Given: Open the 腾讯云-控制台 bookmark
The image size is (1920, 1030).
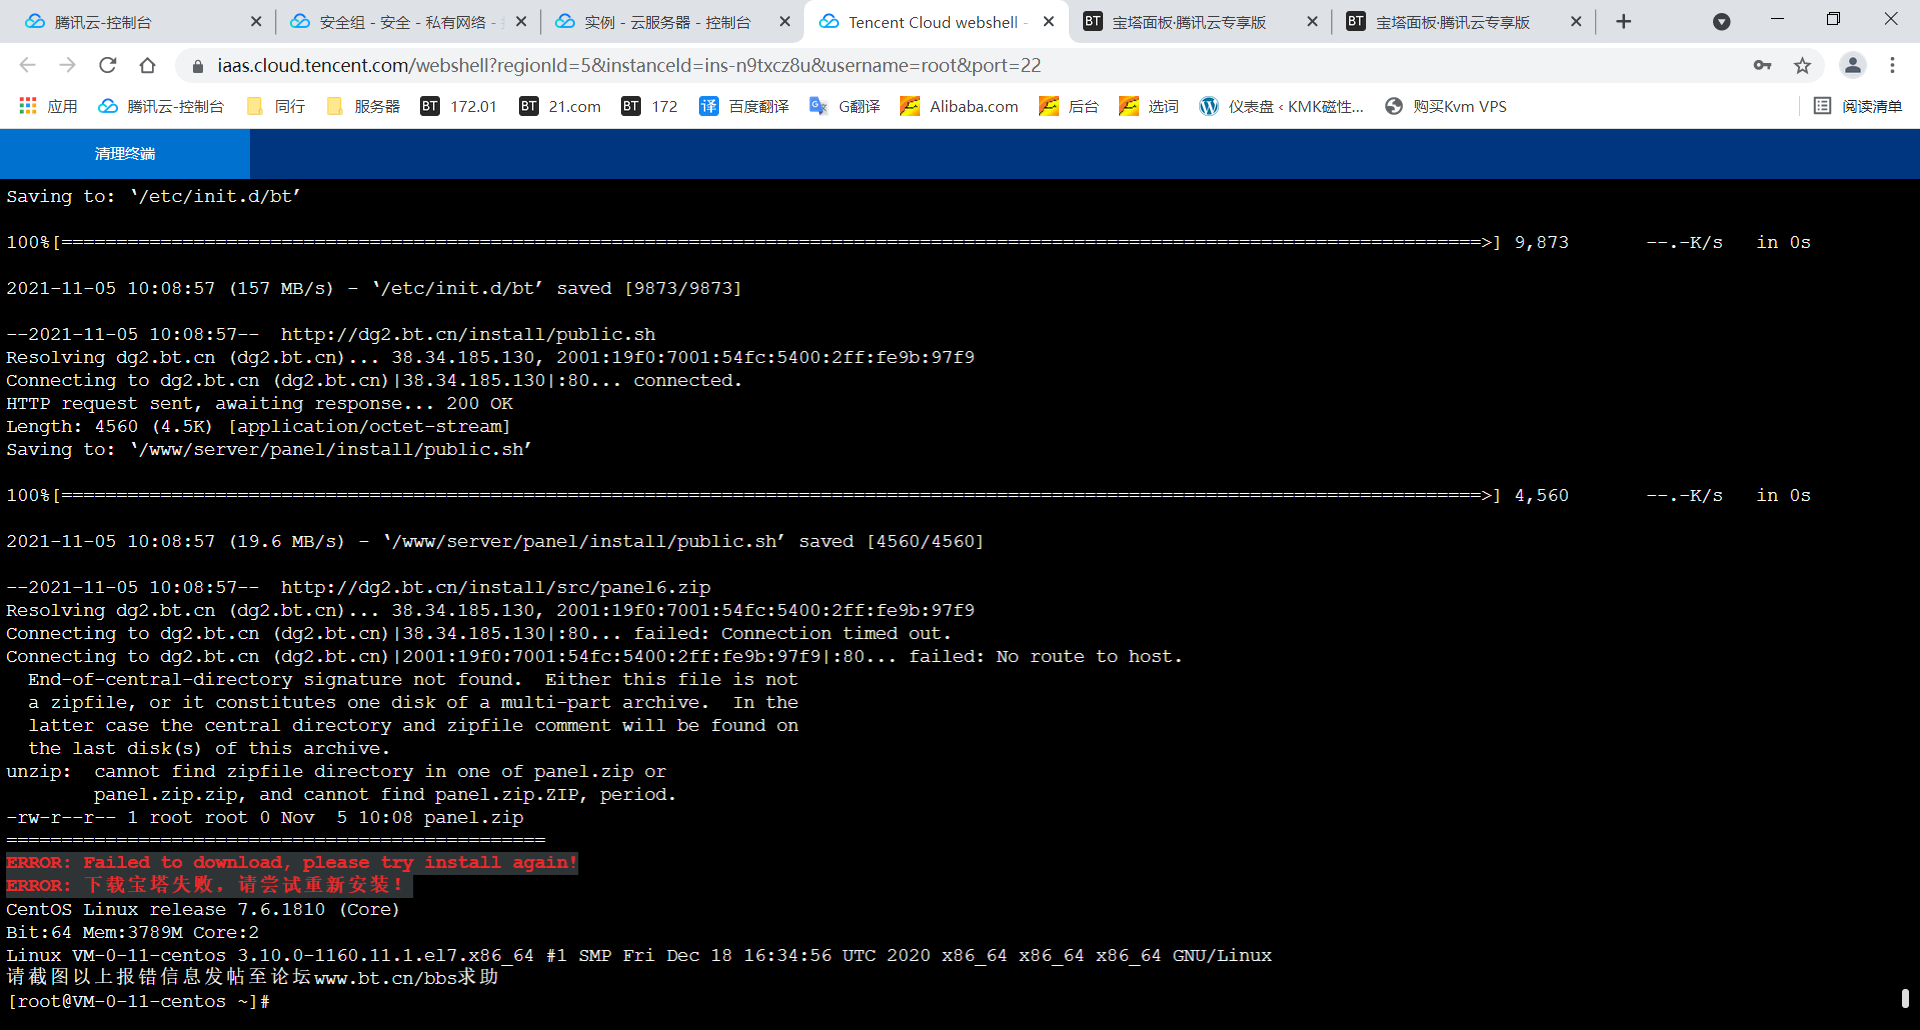Looking at the screenshot, I should click(161, 106).
